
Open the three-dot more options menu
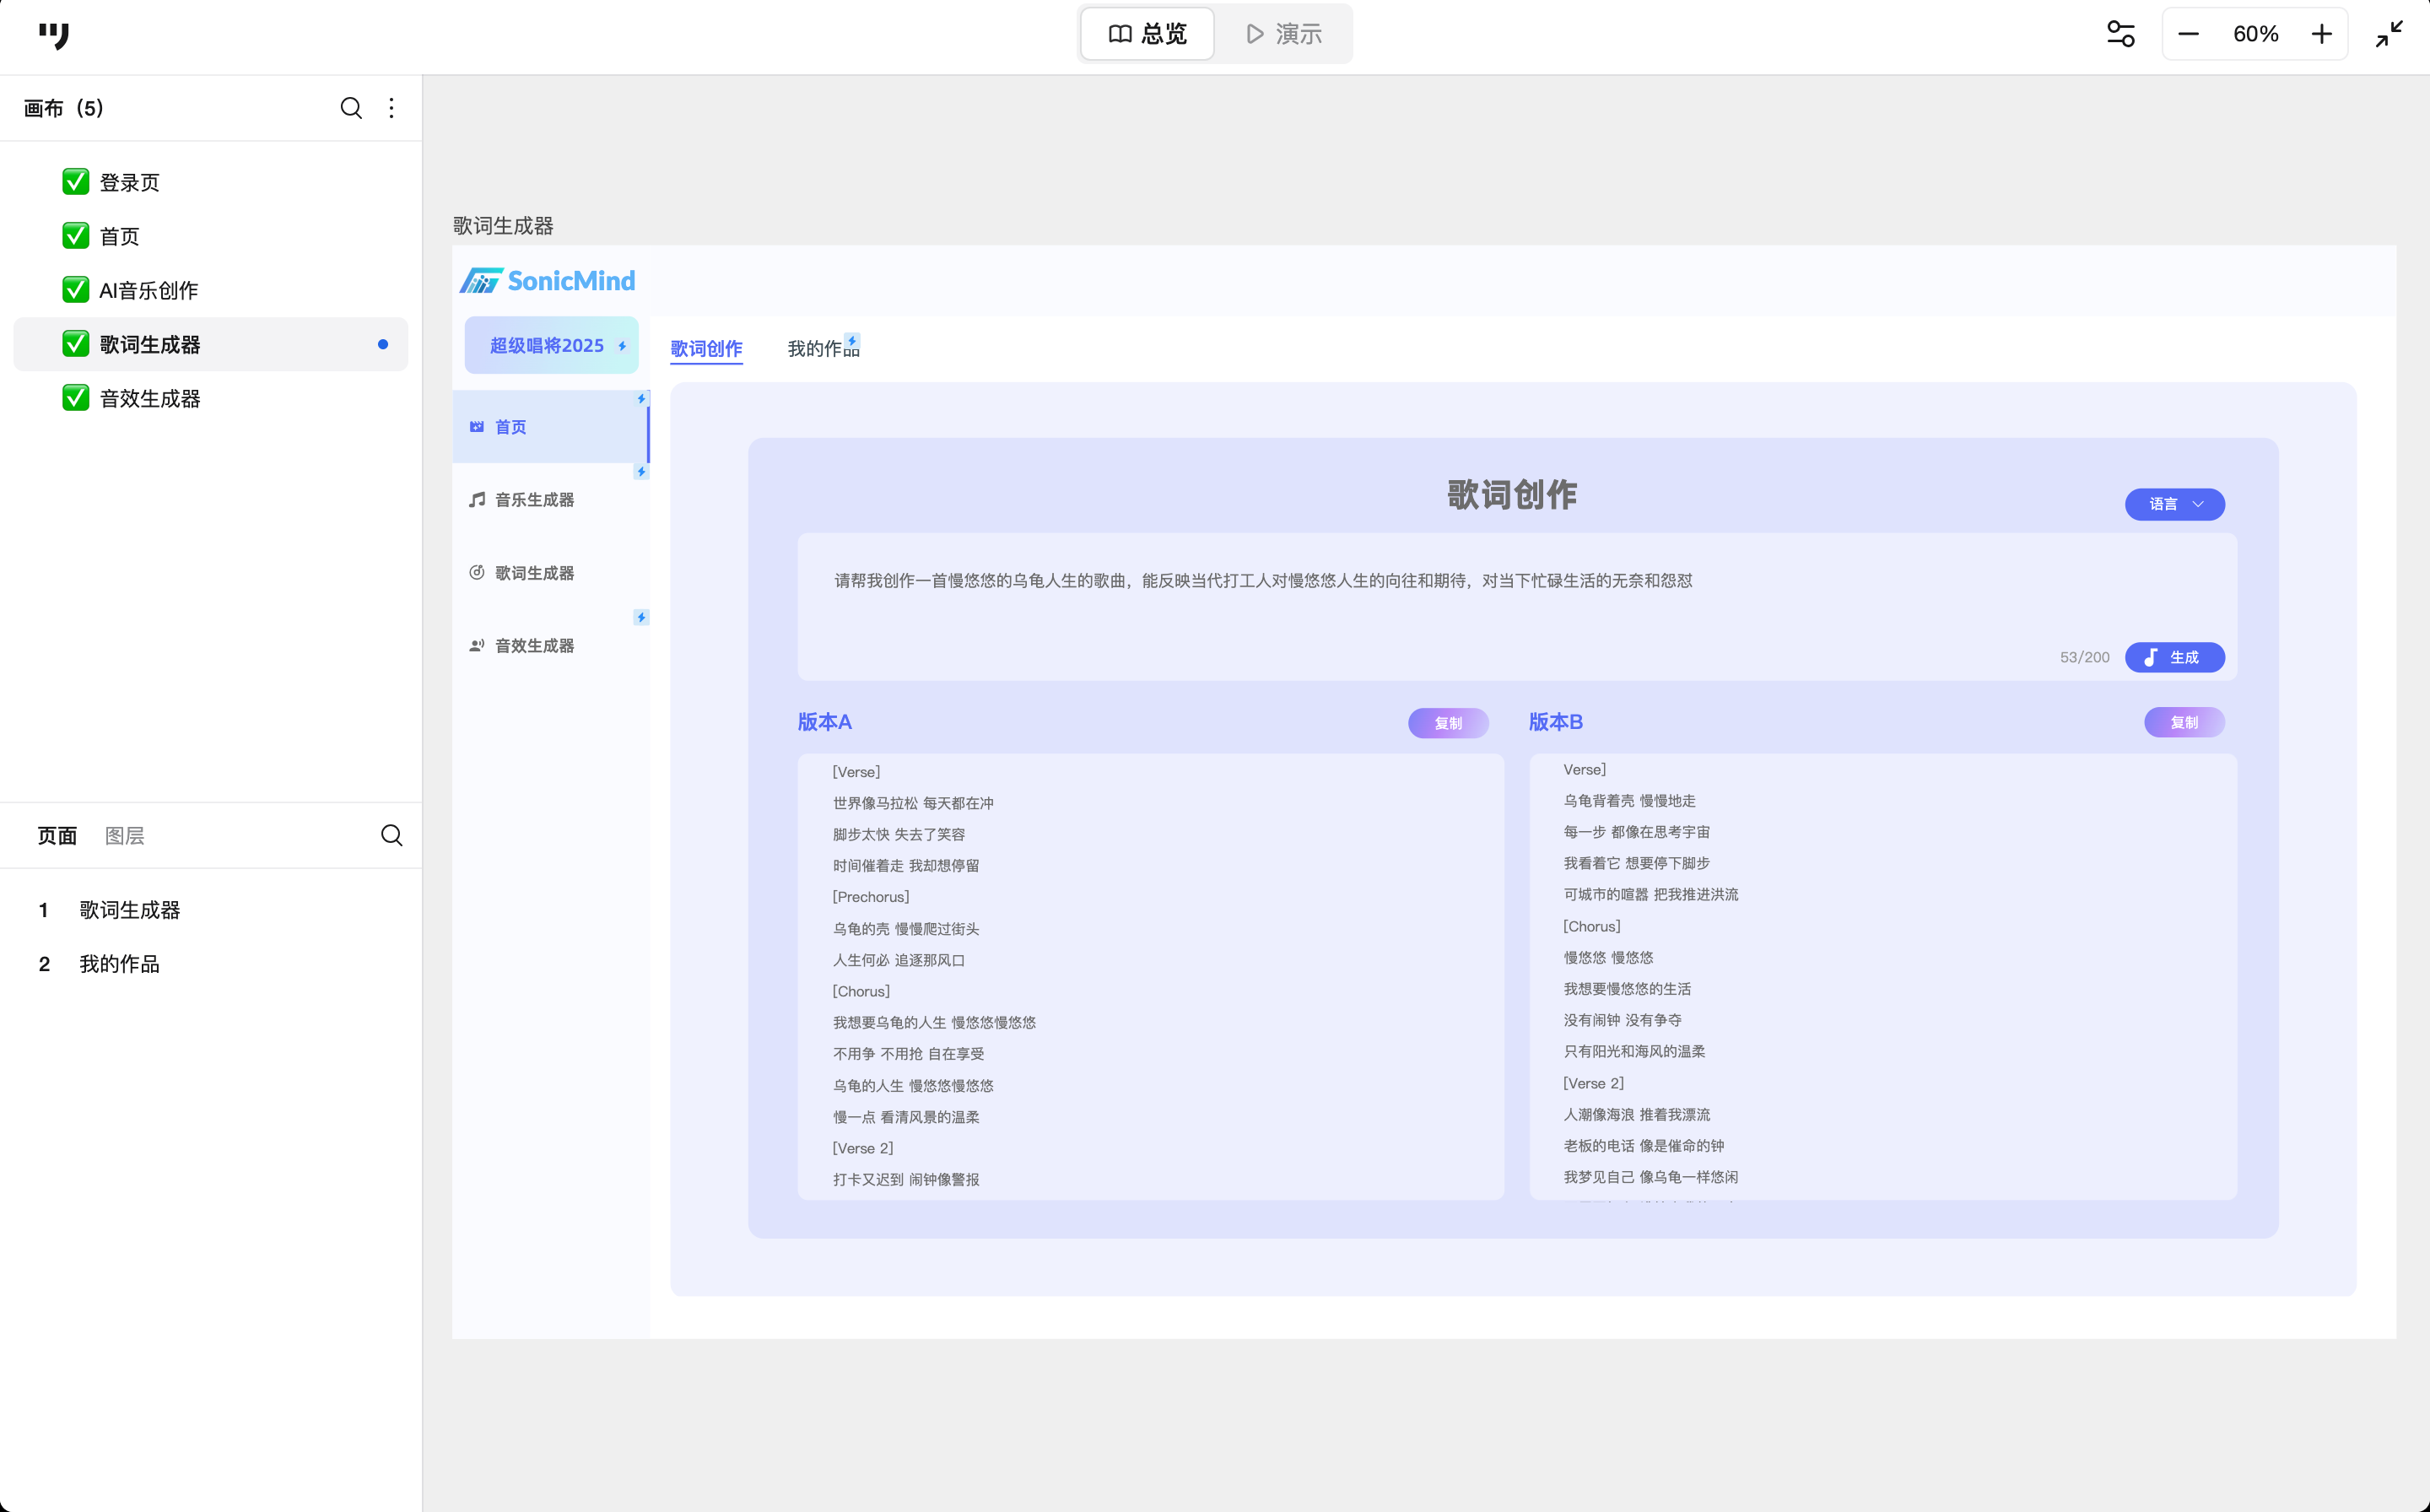pyautogui.click(x=391, y=108)
